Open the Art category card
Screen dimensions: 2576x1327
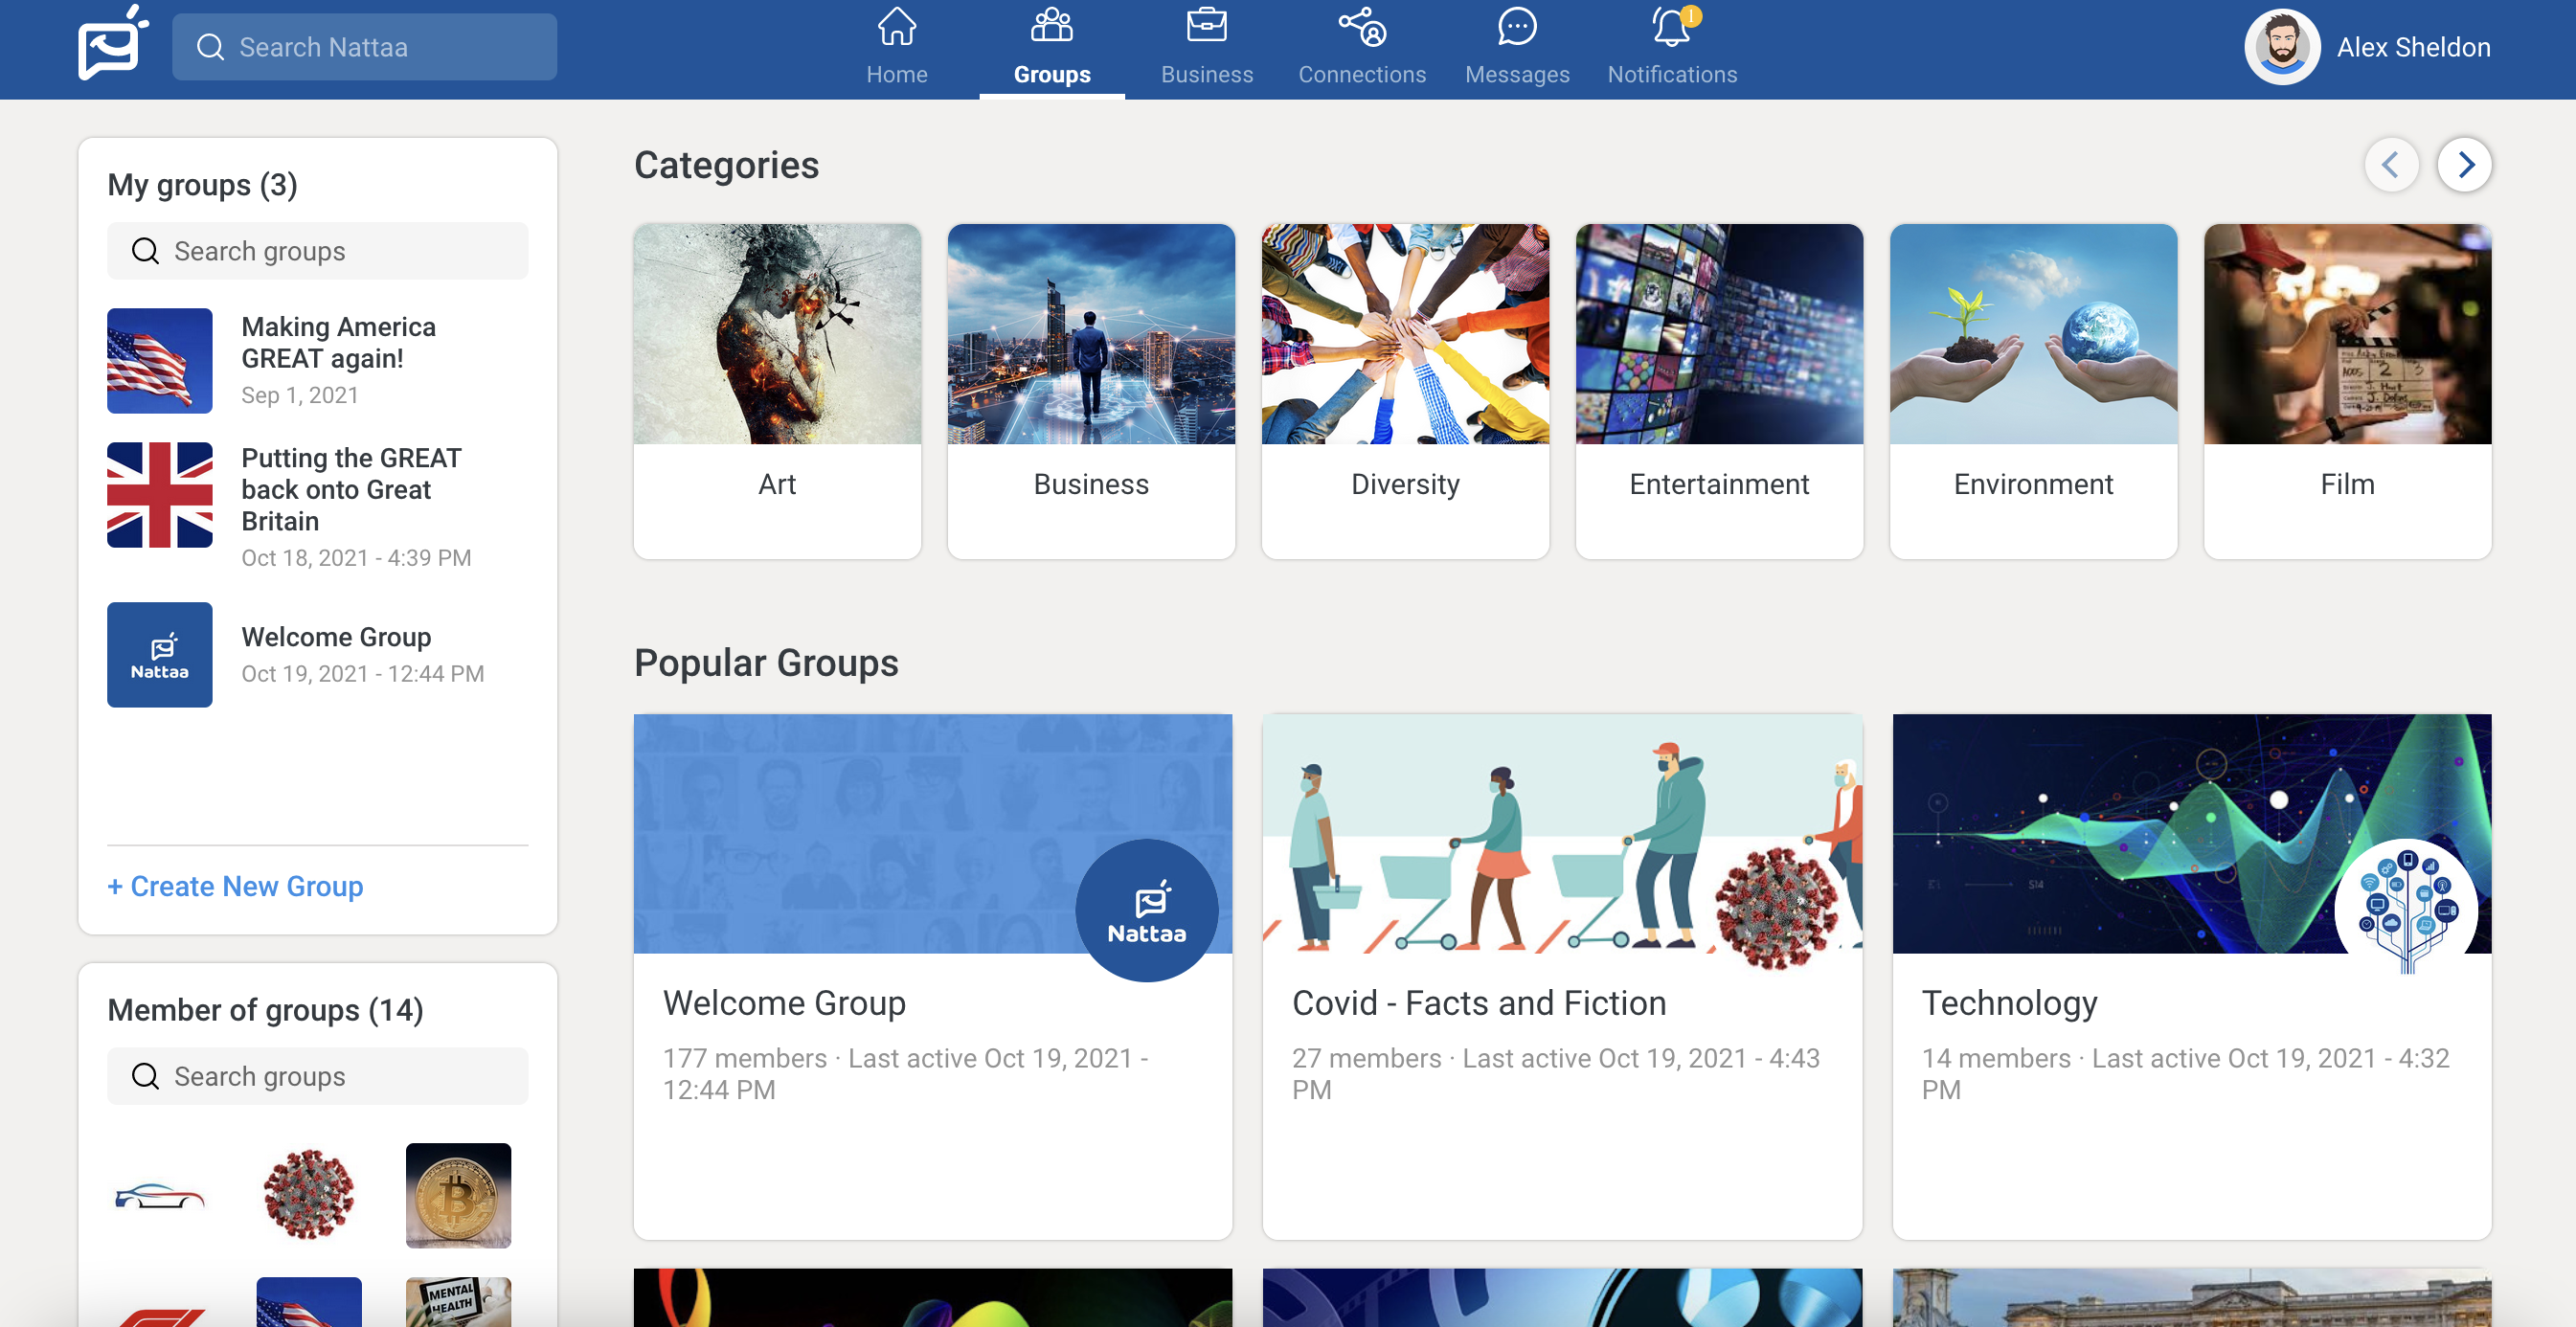[x=777, y=391]
